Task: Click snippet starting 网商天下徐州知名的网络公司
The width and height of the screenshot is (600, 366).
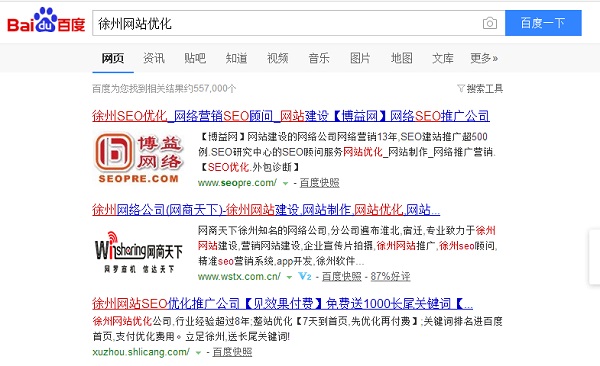Action: [x=347, y=245]
